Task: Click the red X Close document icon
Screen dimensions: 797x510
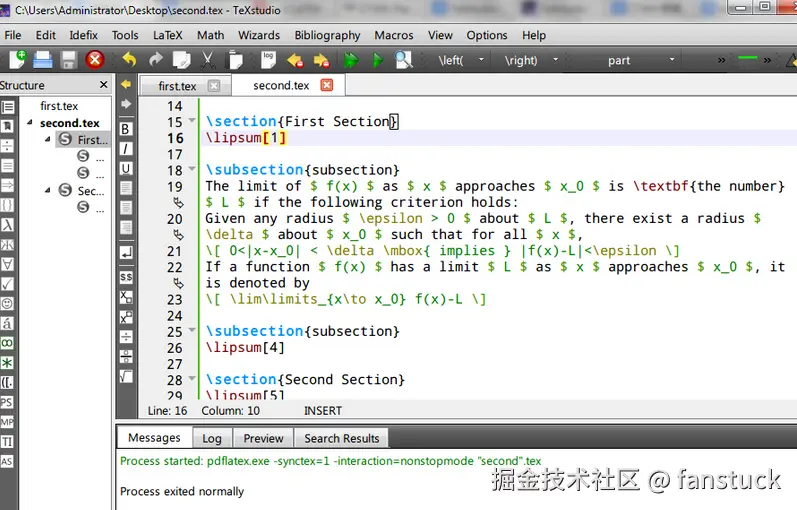Action: (95, 60)
